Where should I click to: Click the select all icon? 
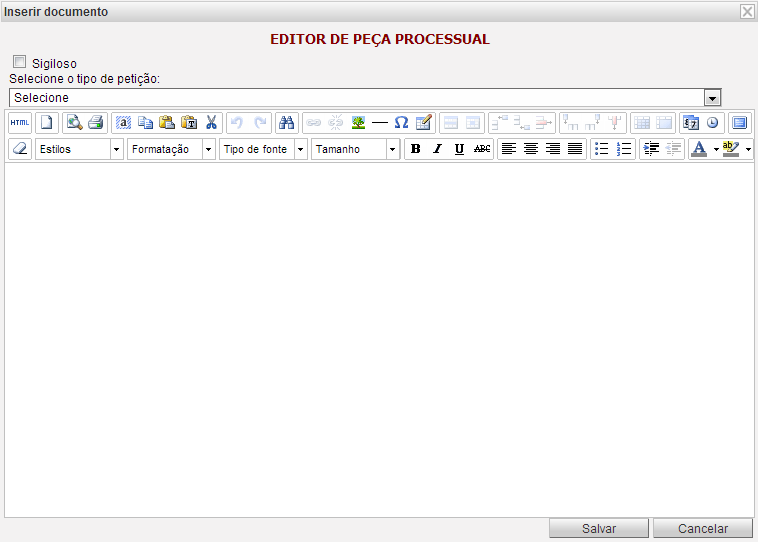click(124, 123)
